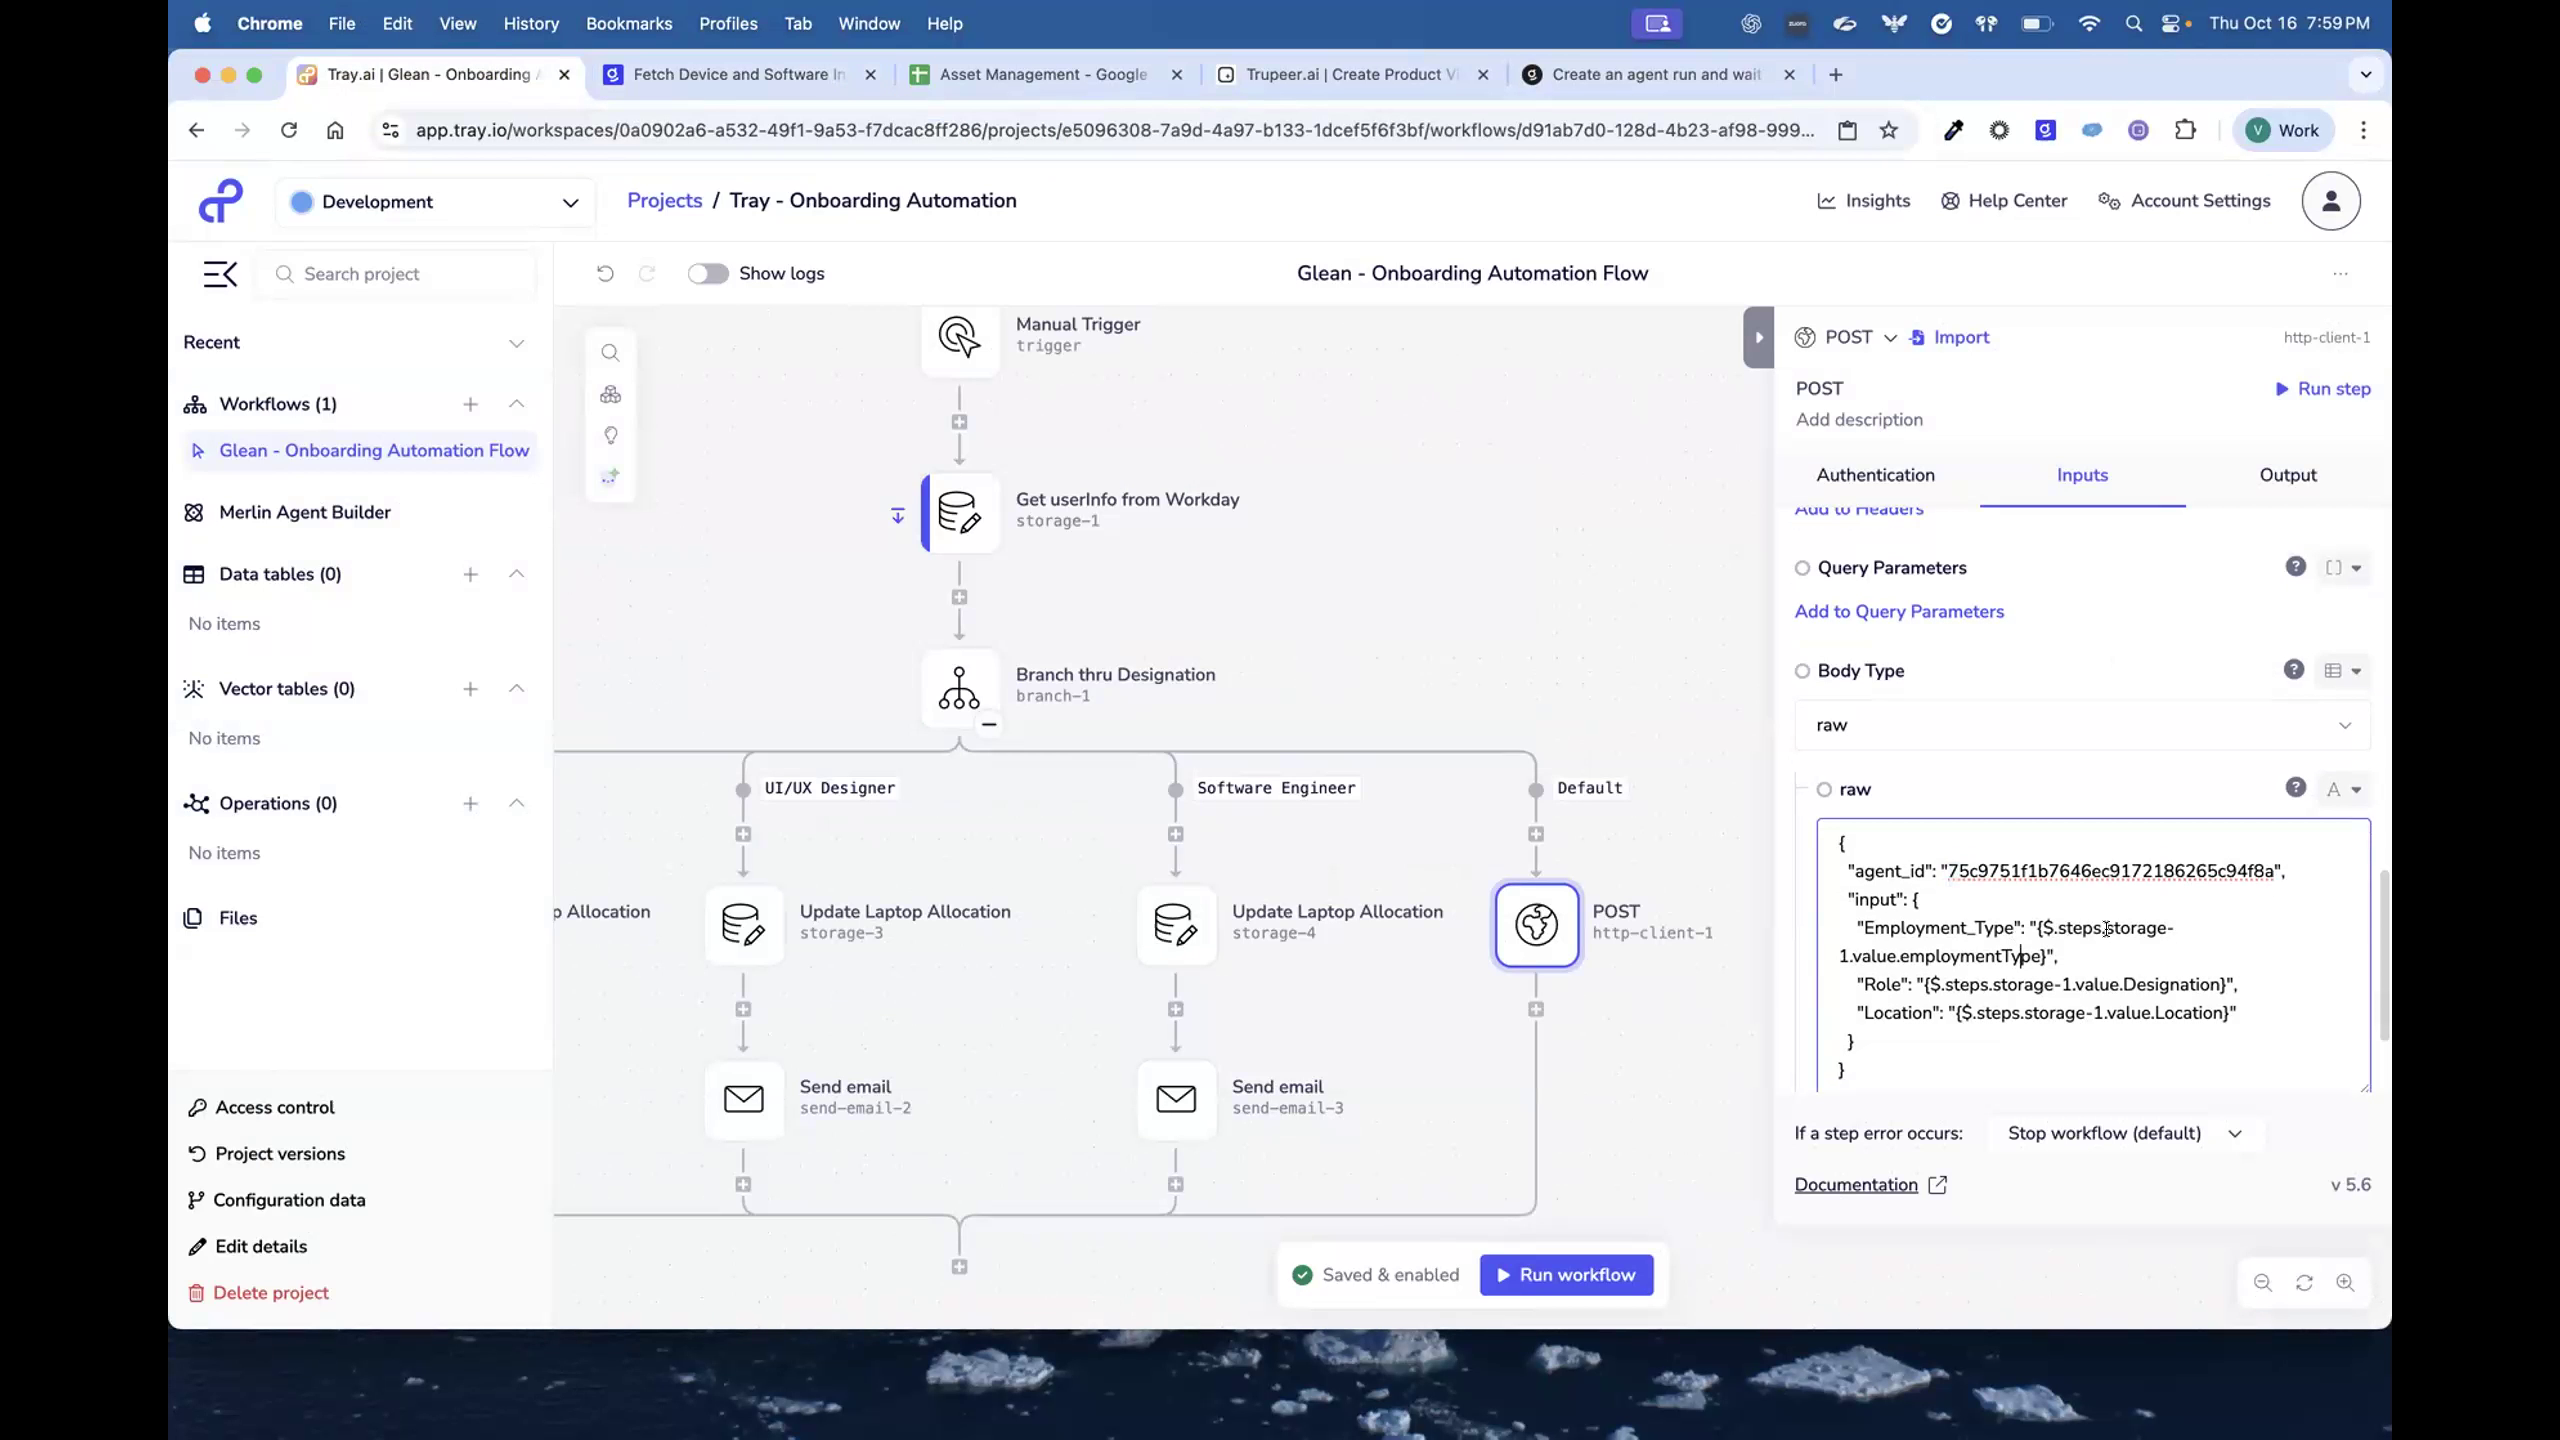
Task: Enable the Show logs toggle
Action: point(708,273)
